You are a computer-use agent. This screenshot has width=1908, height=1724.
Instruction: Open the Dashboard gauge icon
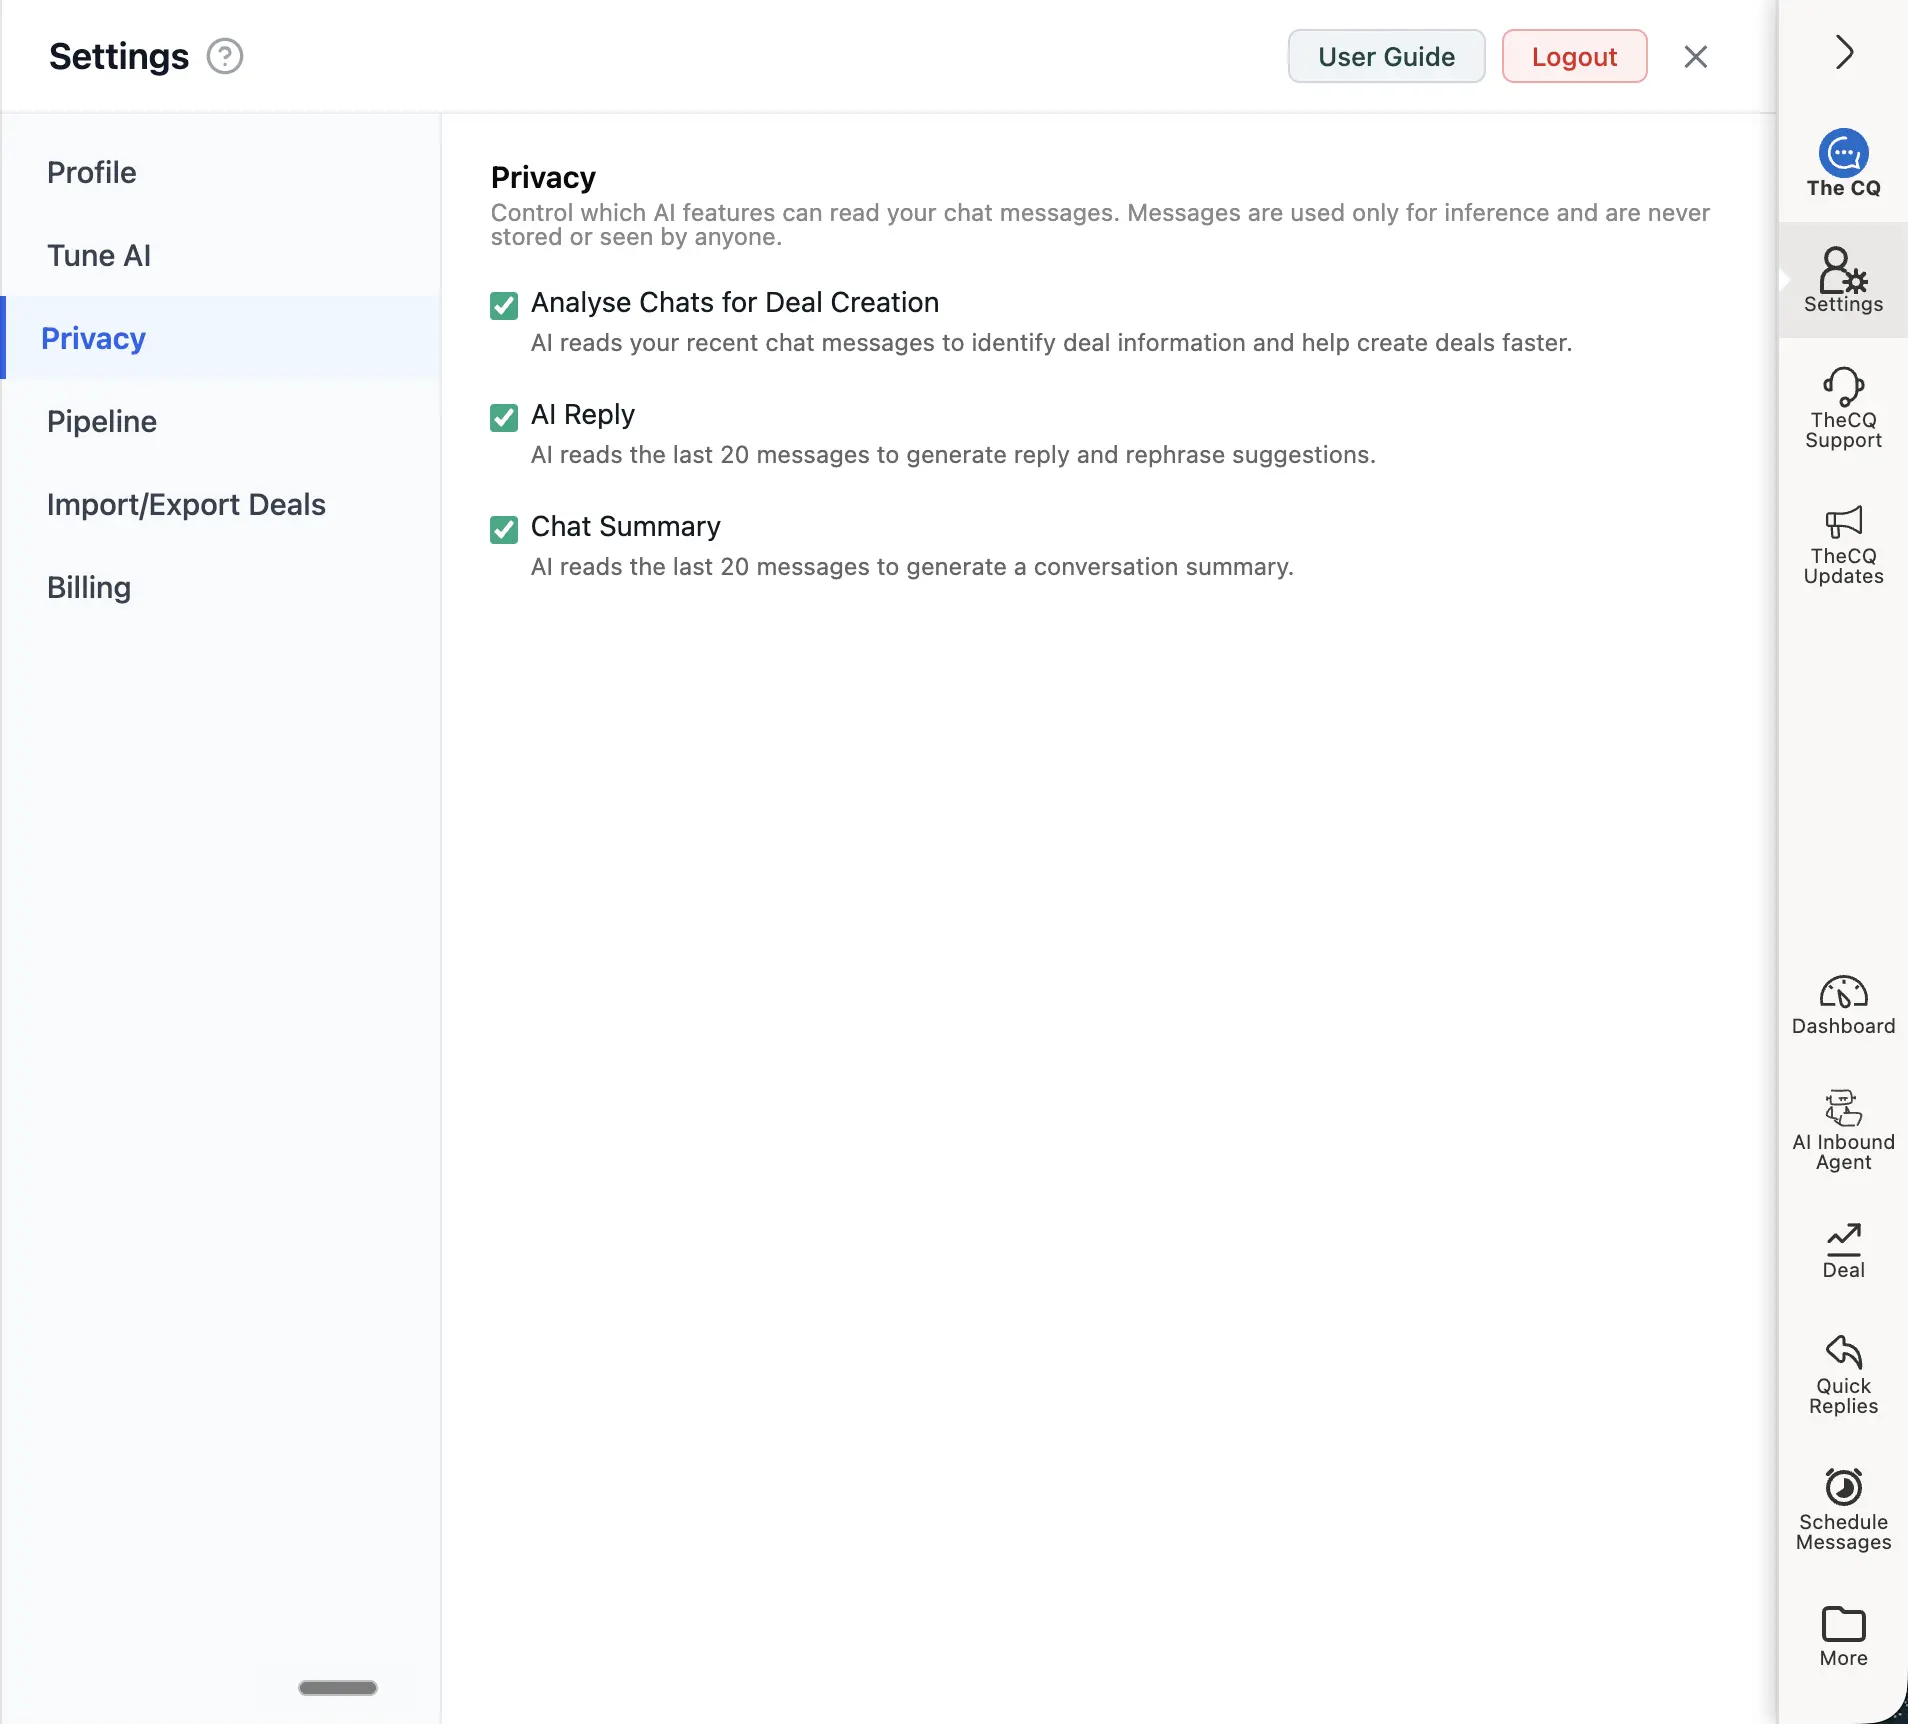[1843, 992]
